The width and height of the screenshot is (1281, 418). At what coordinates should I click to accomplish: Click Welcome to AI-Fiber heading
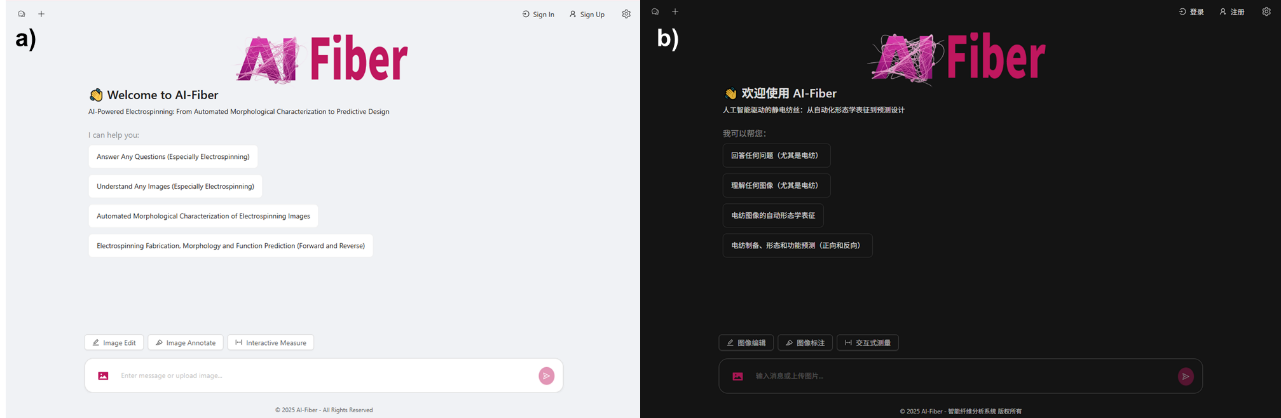click(153, 95)
